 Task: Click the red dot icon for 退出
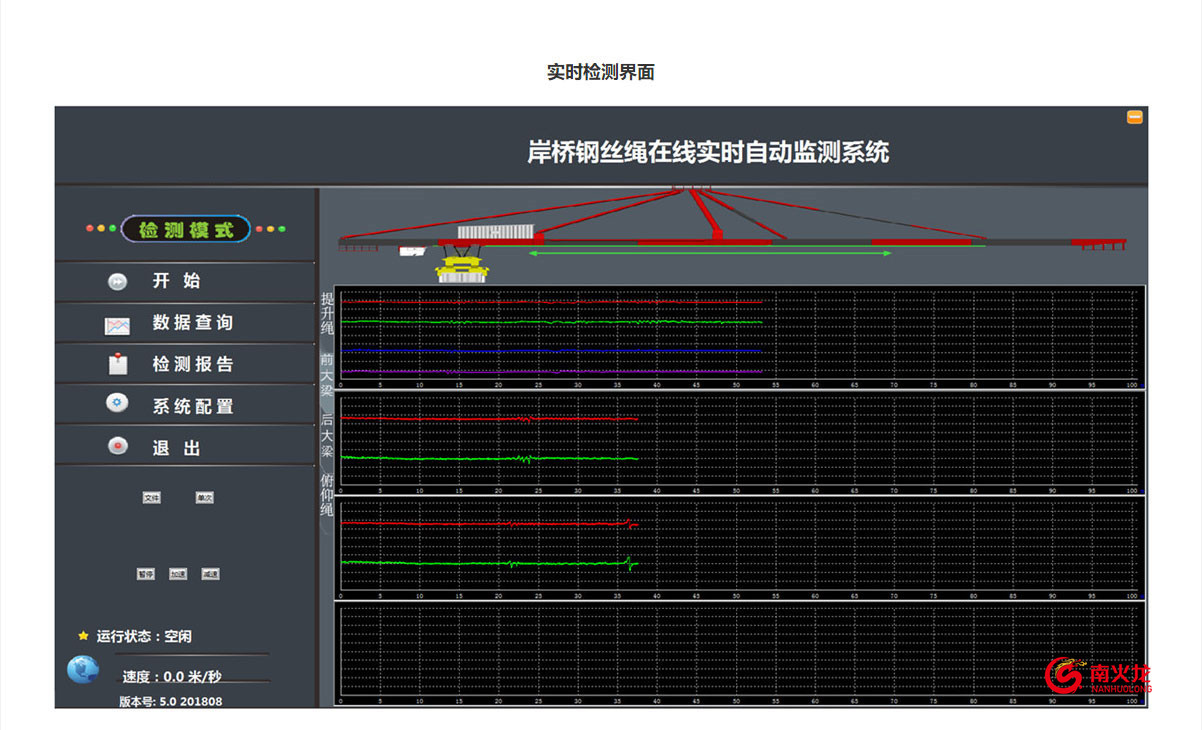coord(117,446)
